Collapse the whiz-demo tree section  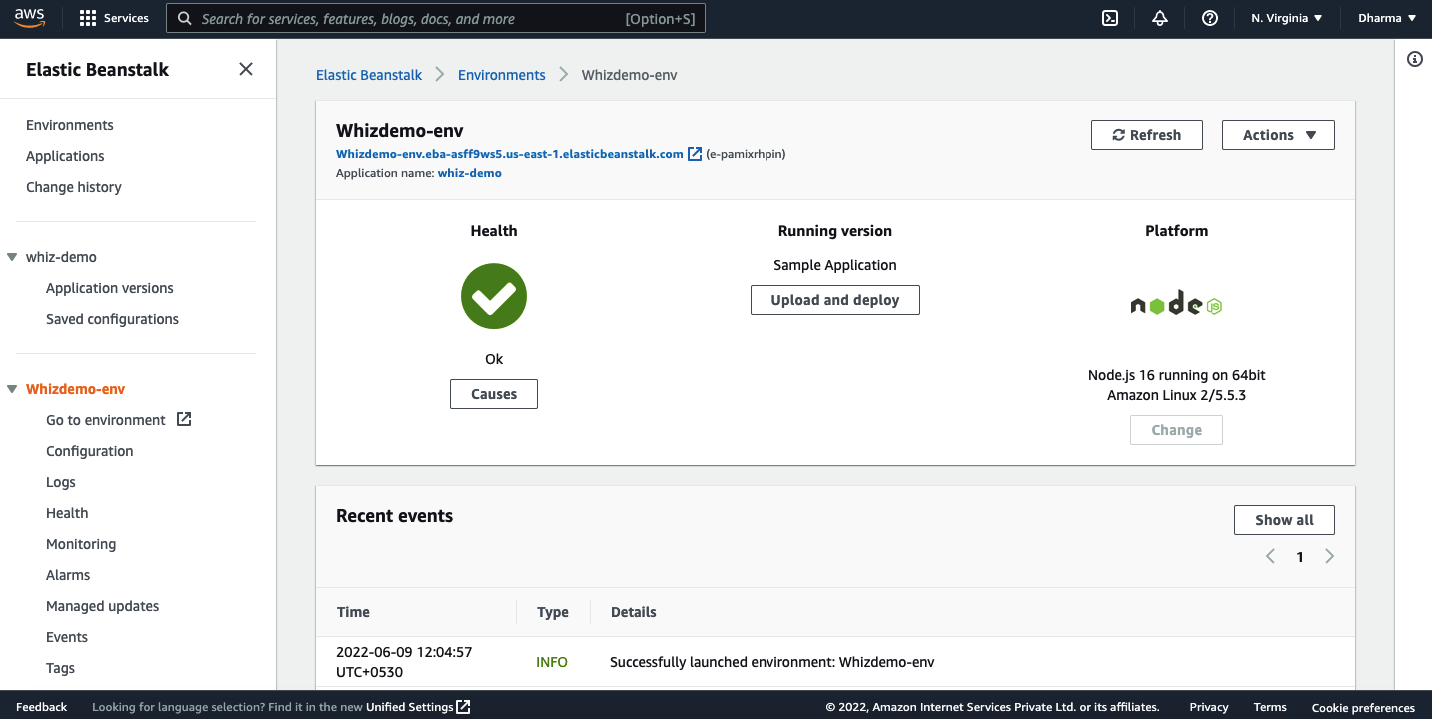[12, 257]
